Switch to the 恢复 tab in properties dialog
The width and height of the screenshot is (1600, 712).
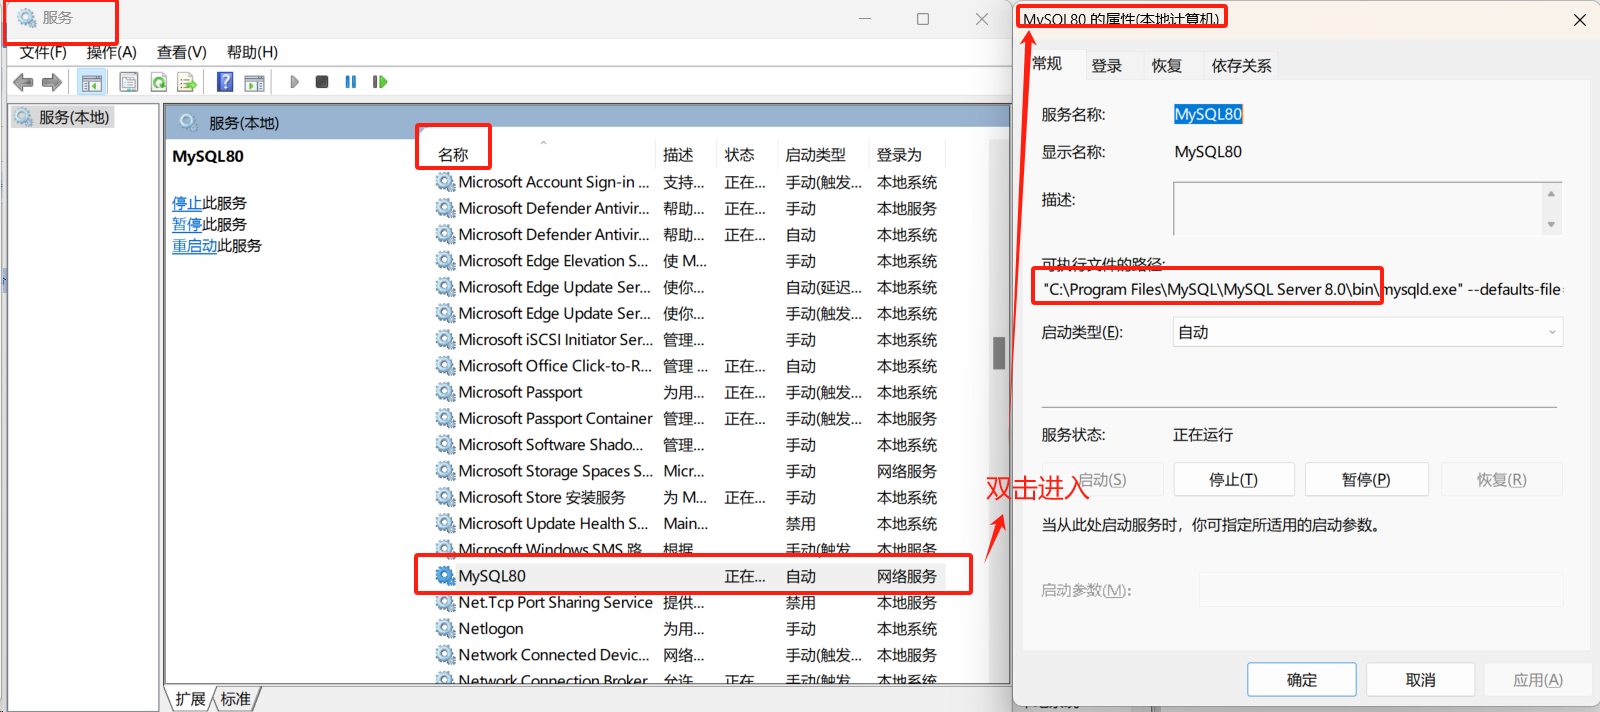[x=1167, y=66]
